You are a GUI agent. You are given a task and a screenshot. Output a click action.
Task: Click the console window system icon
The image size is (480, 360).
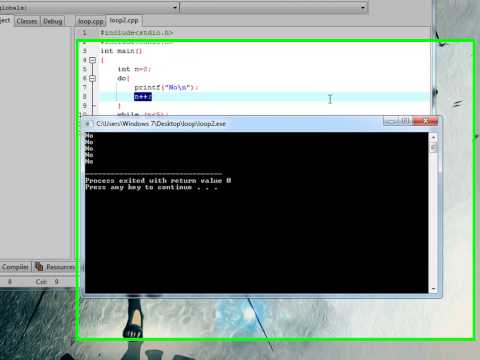88,124
